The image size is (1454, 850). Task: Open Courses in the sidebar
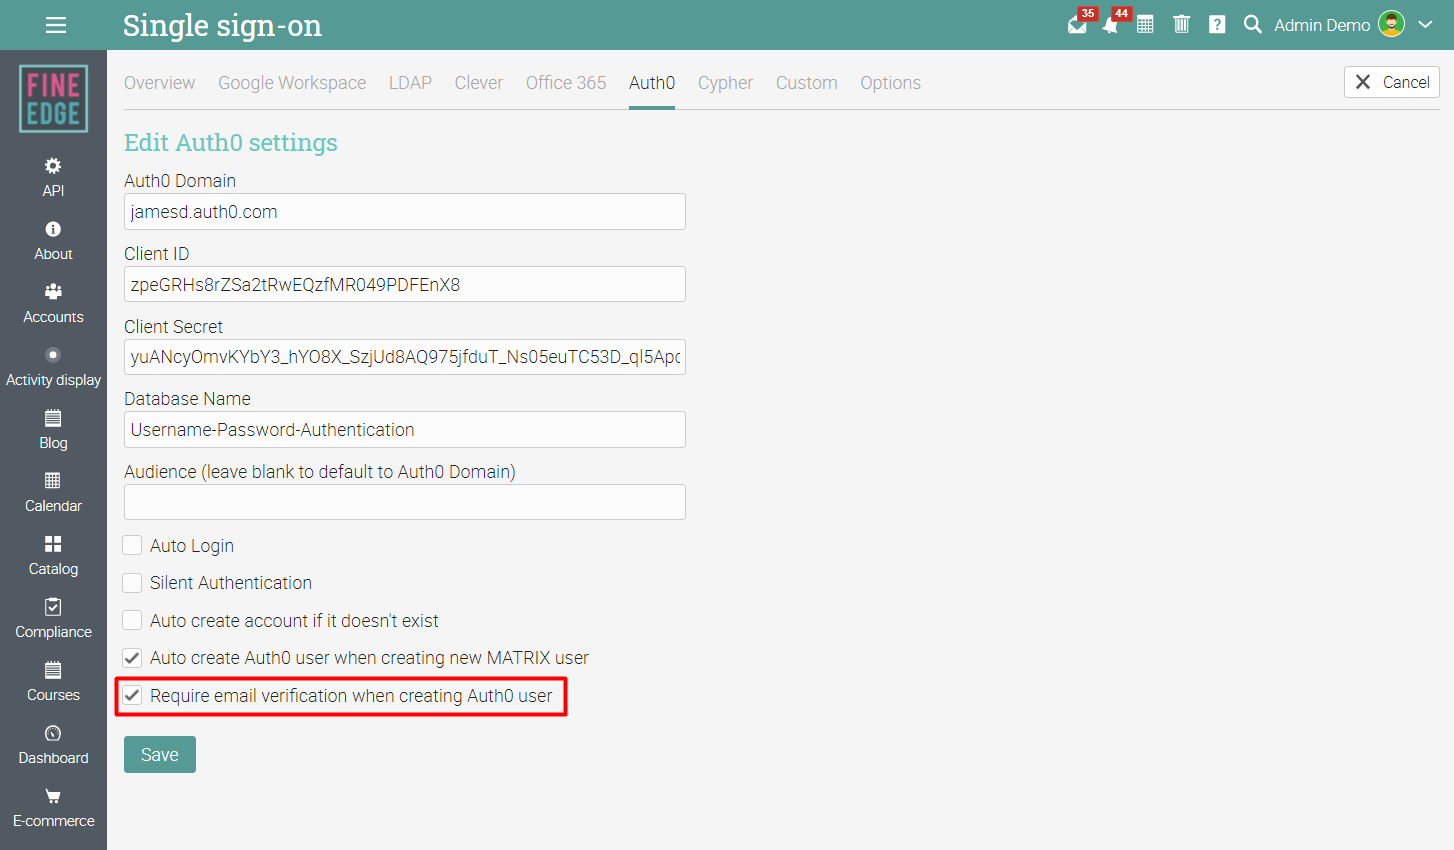53,682
